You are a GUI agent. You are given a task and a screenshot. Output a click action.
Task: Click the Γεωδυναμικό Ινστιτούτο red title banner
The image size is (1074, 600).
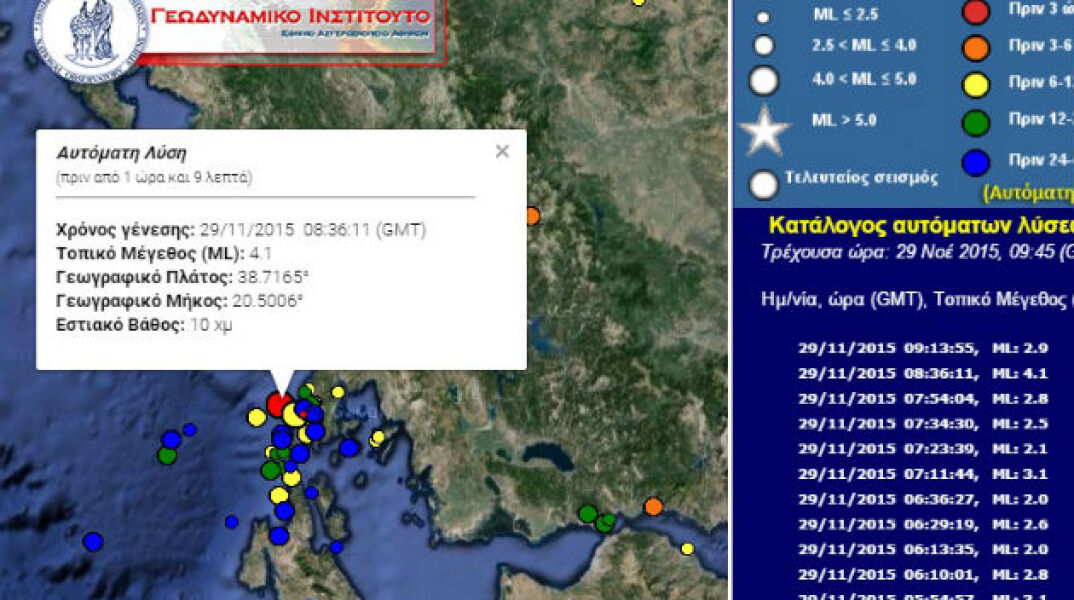[x=290, y=17]
